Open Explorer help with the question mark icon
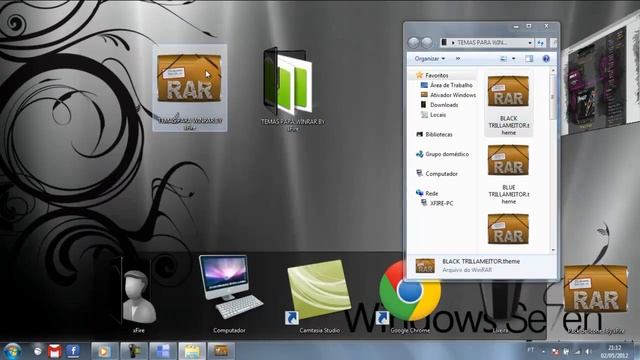Viewport: 640px width, 360px height. pyautogui.click(x=546, y=59)
